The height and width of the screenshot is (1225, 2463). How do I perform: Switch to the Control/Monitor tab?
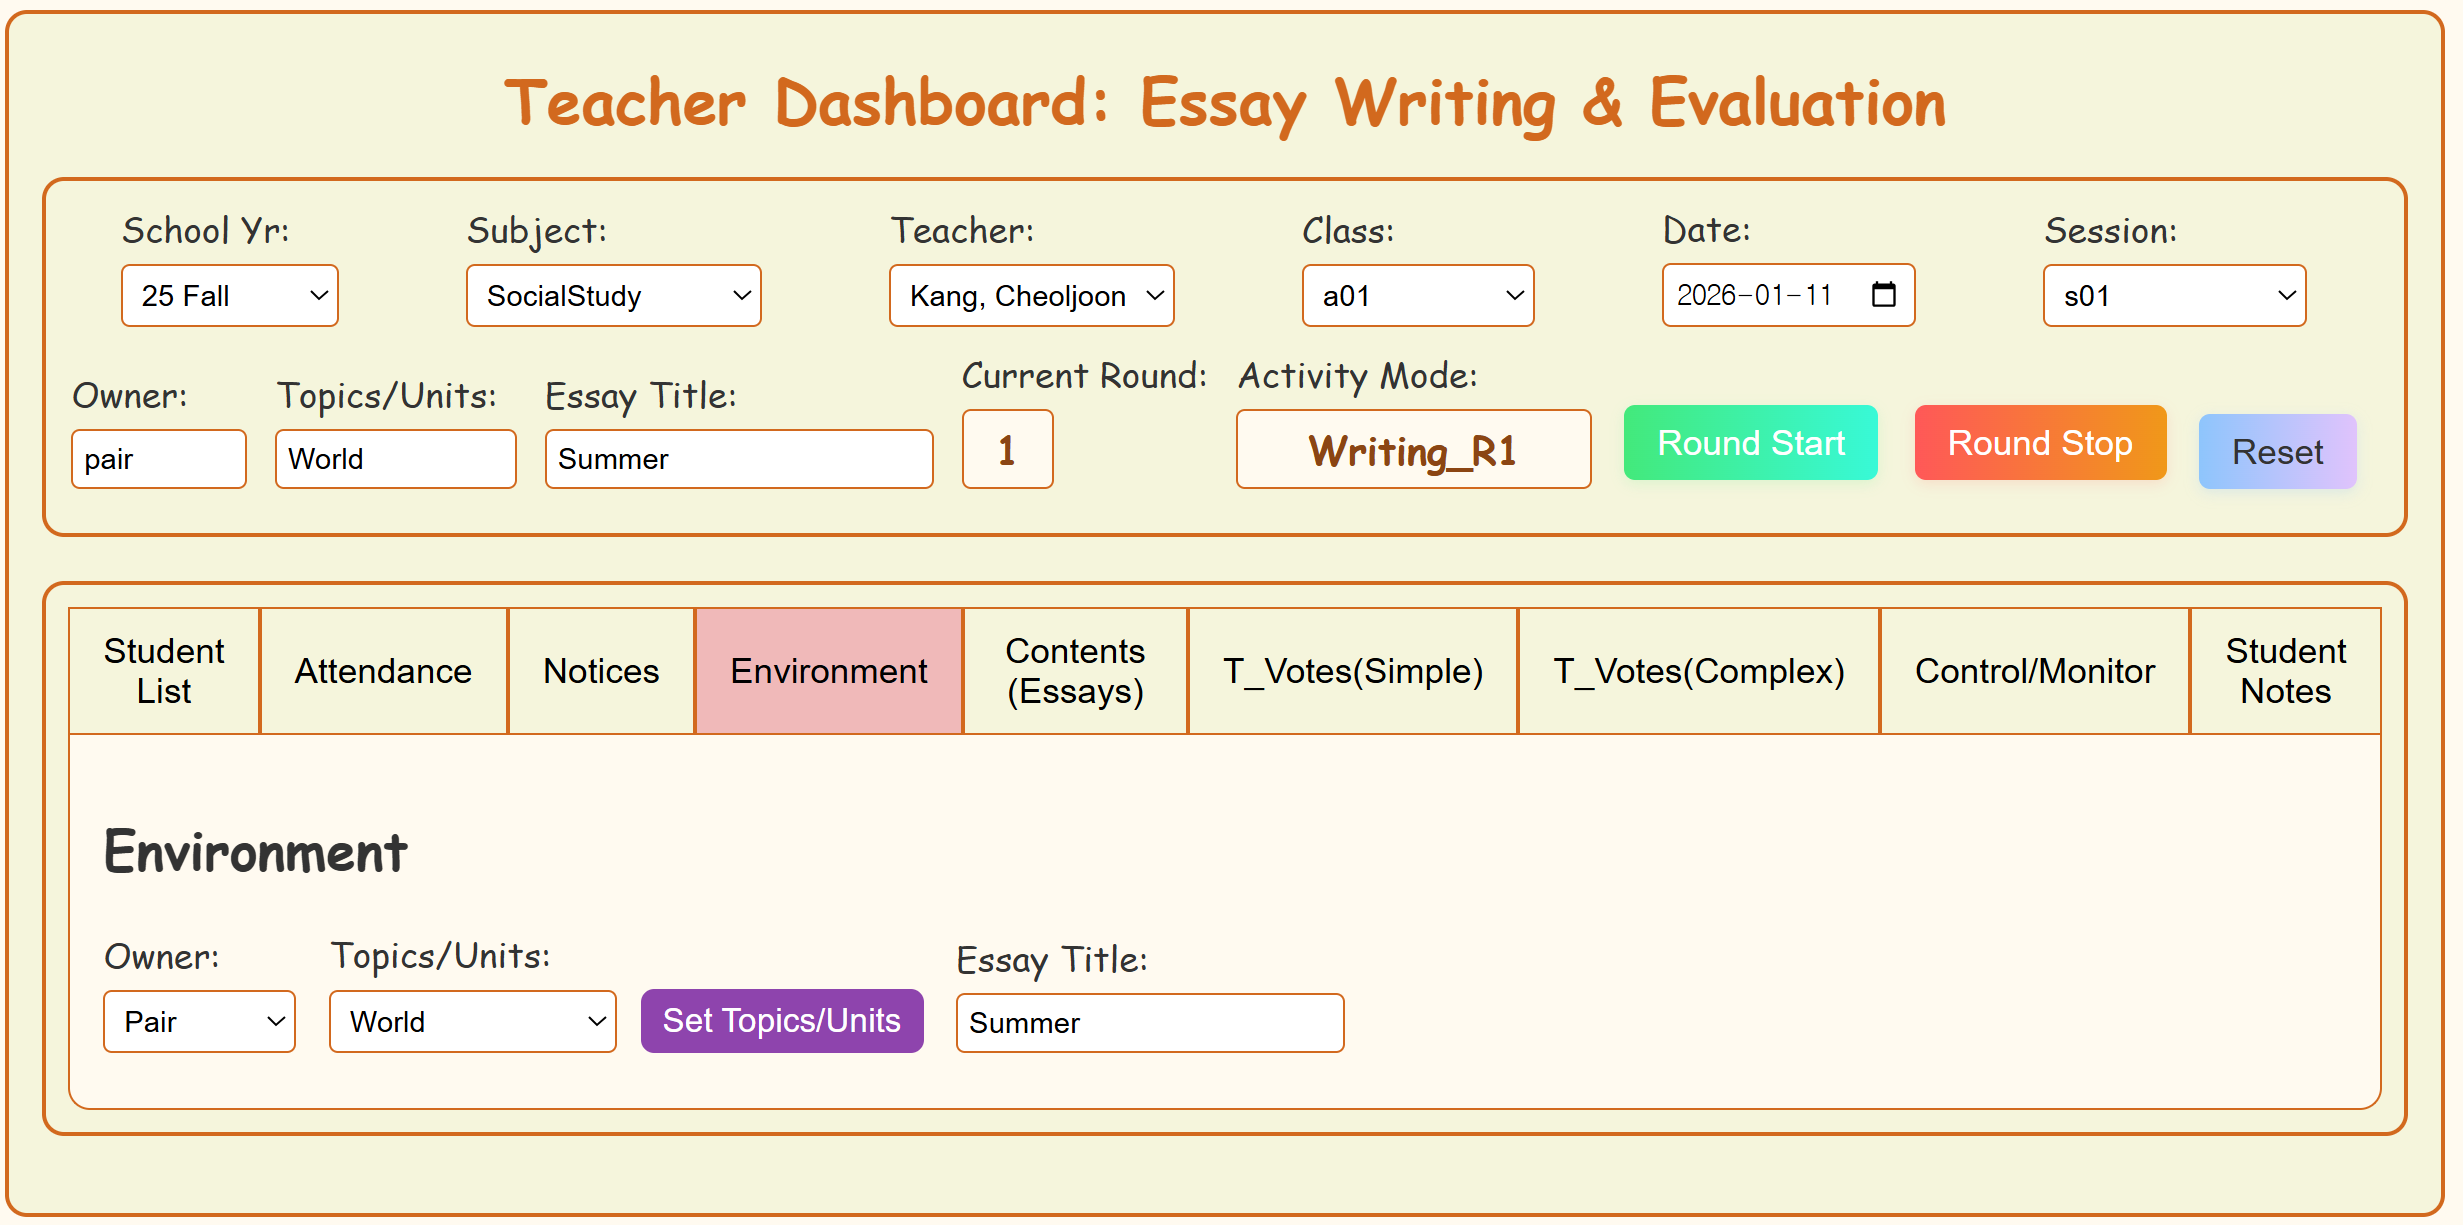tap(2034, 671)
